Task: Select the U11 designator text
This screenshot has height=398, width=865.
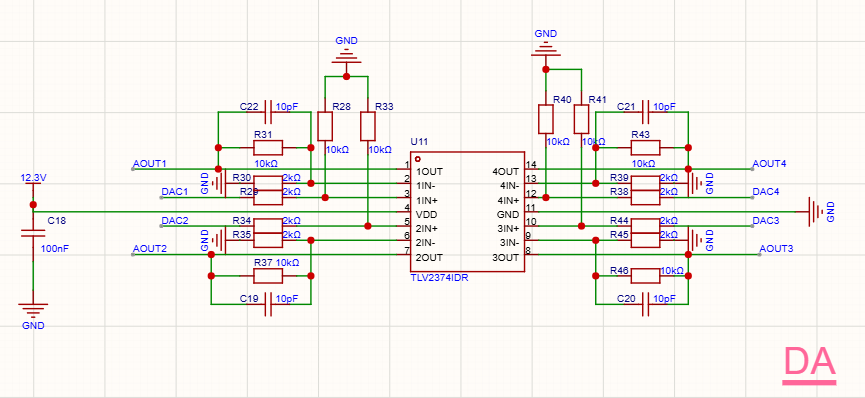Action: [419, 142]
